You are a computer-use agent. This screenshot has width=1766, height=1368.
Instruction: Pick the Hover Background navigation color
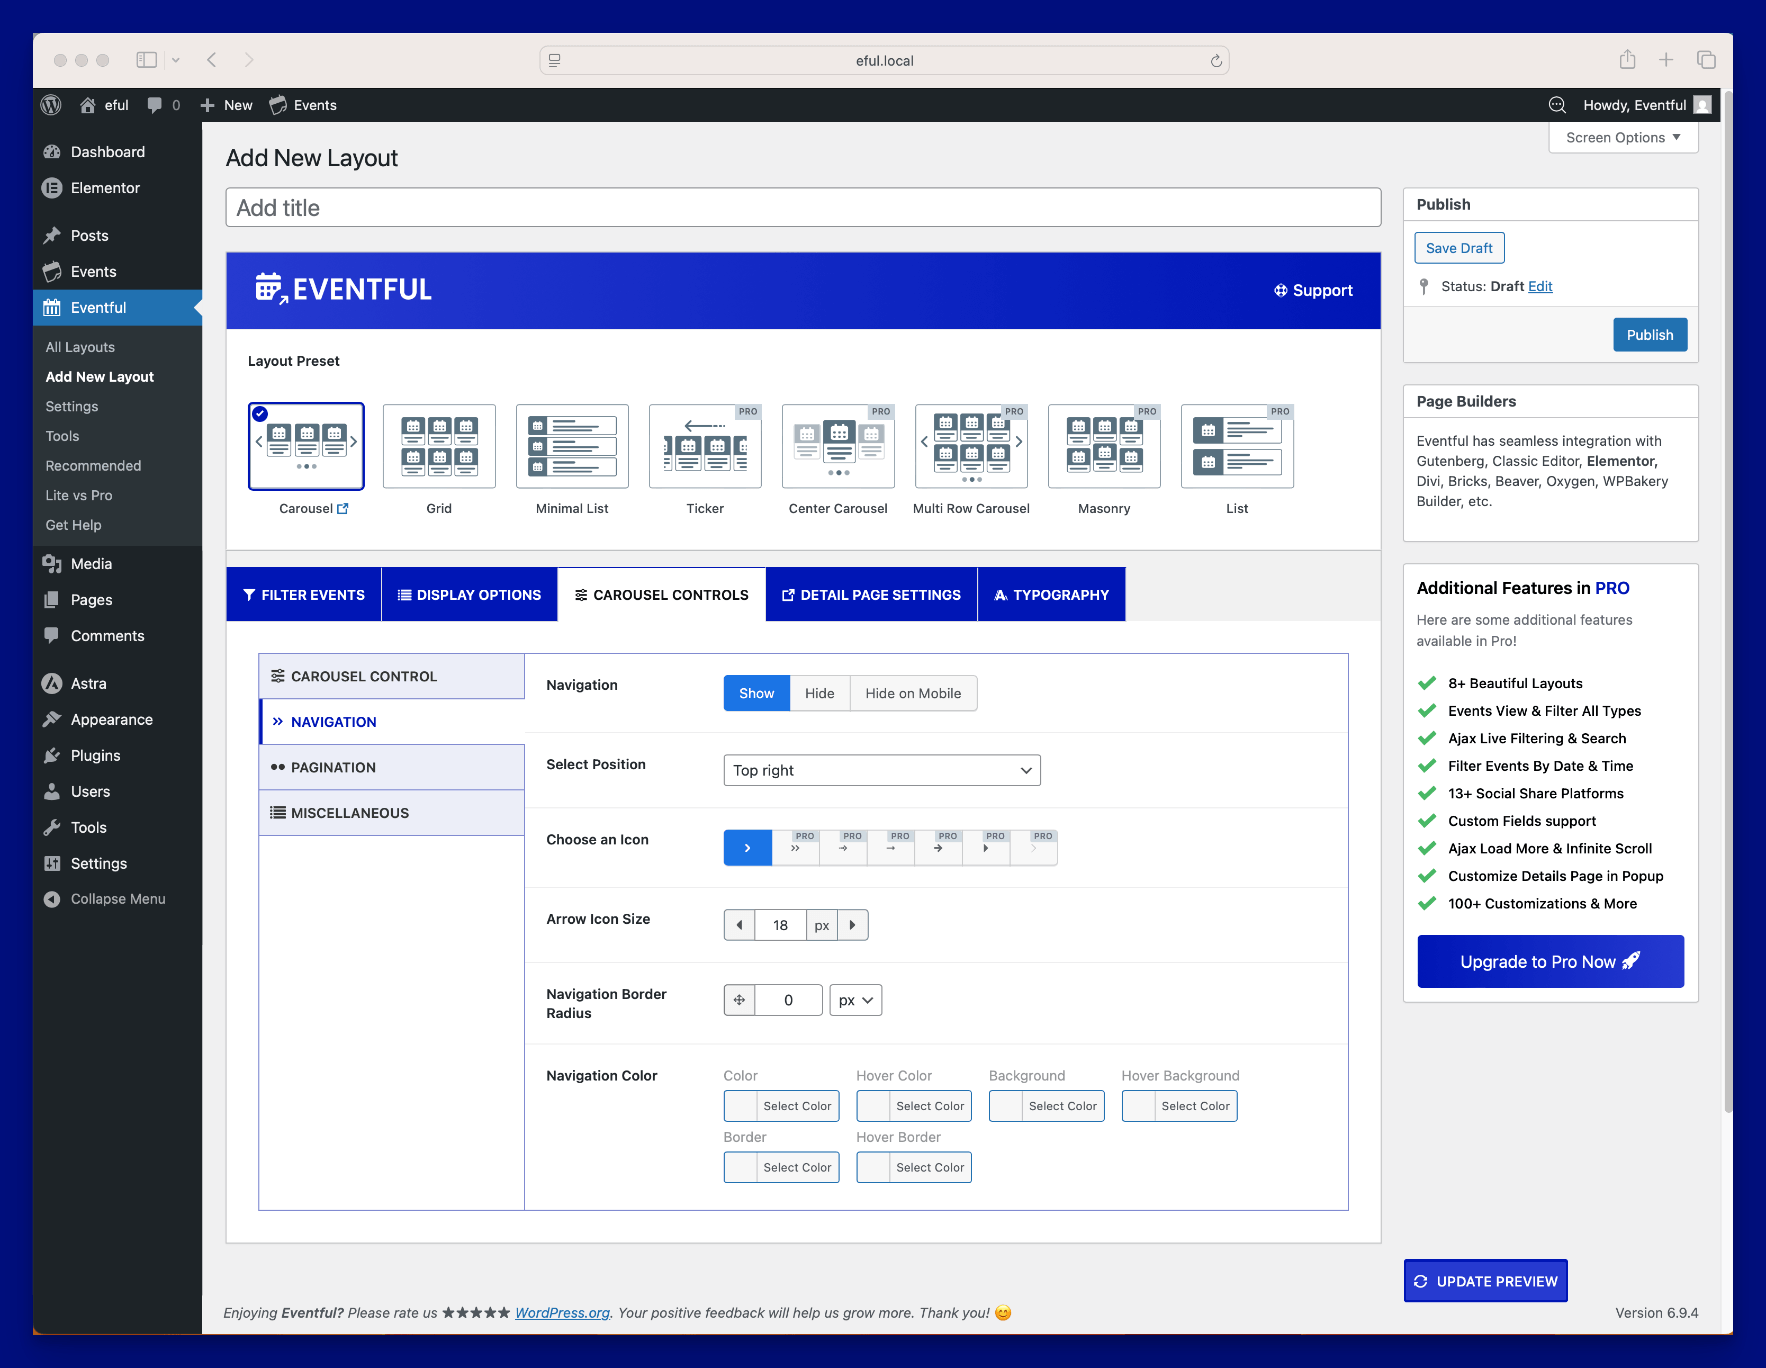point(1178,1106)
